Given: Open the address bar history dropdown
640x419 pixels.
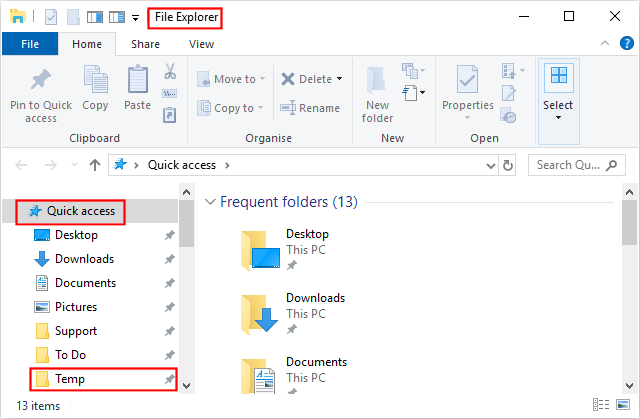Looking at the screenshot, I should click(x=490, y=165).
